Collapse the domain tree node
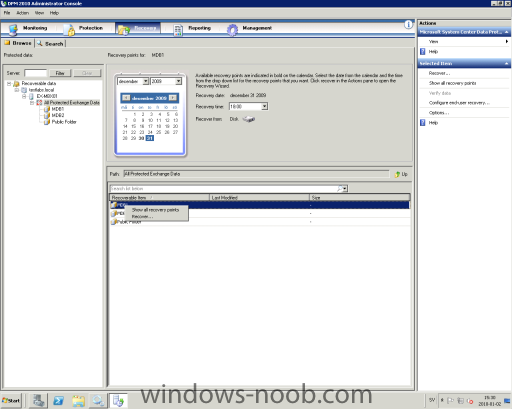 point(16,90)
